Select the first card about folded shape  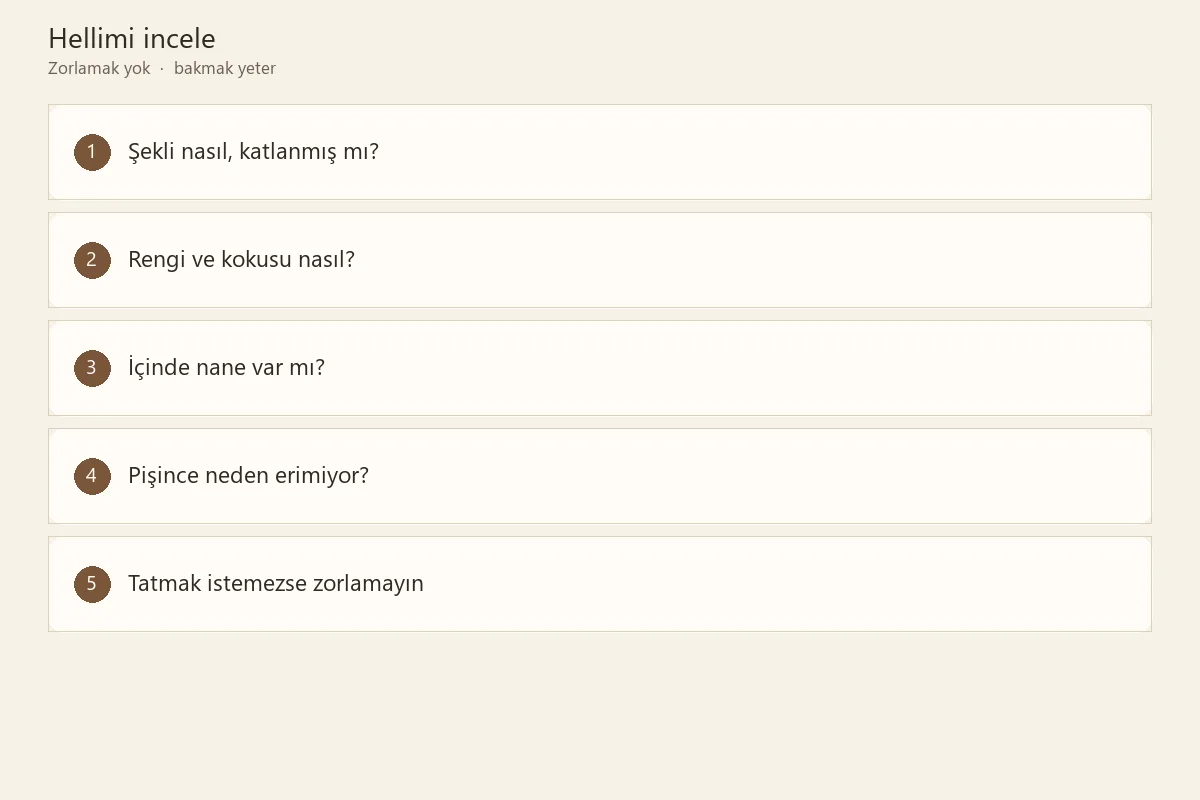click(600, 152)
